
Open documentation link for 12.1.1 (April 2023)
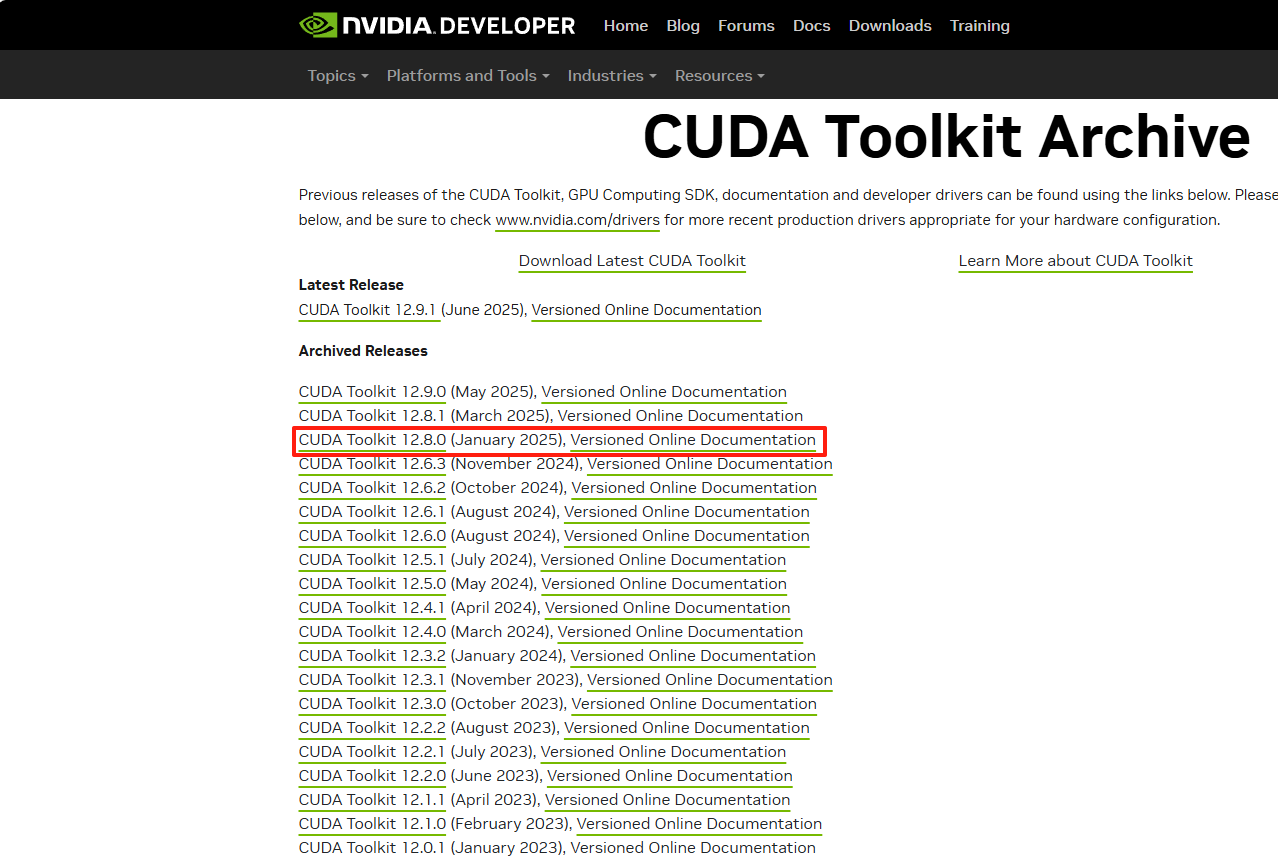(667, 800)
